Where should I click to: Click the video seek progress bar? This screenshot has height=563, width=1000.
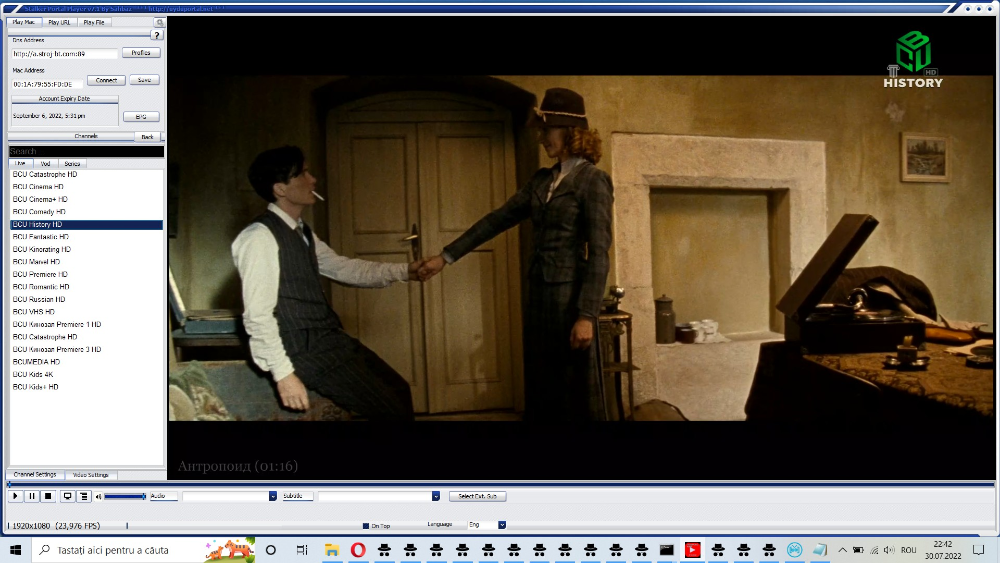pyautogui.click(x=501, y=485)
